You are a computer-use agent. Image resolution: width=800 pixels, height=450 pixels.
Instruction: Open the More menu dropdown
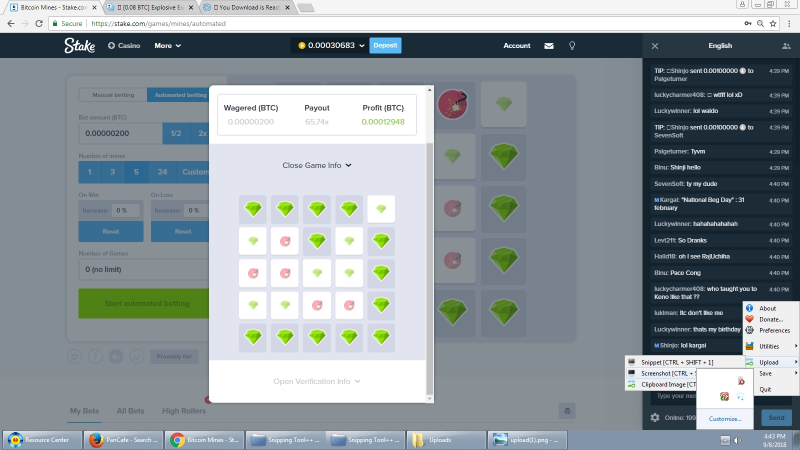pyautogui.click(x=167, y=45)
